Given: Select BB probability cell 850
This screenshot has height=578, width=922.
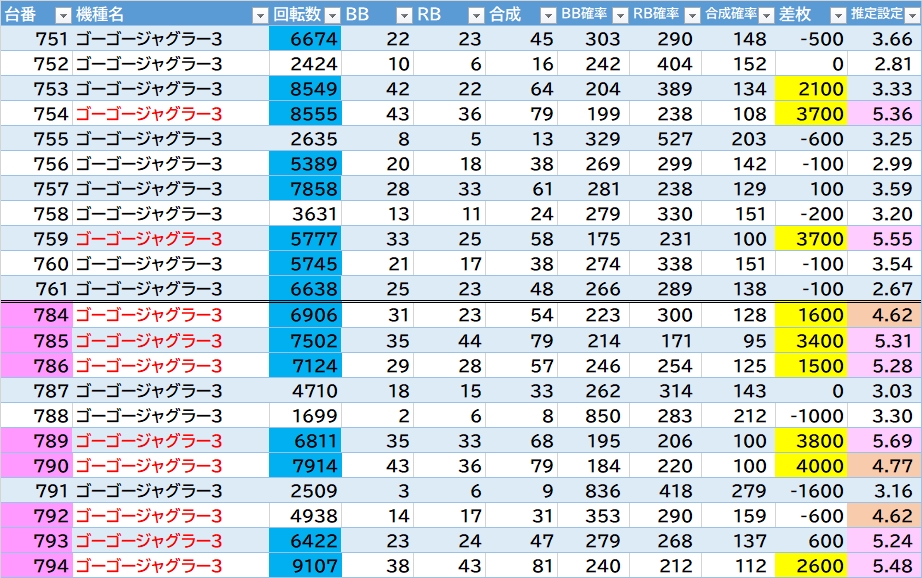Looking at the screenshot, I should 593,416.
